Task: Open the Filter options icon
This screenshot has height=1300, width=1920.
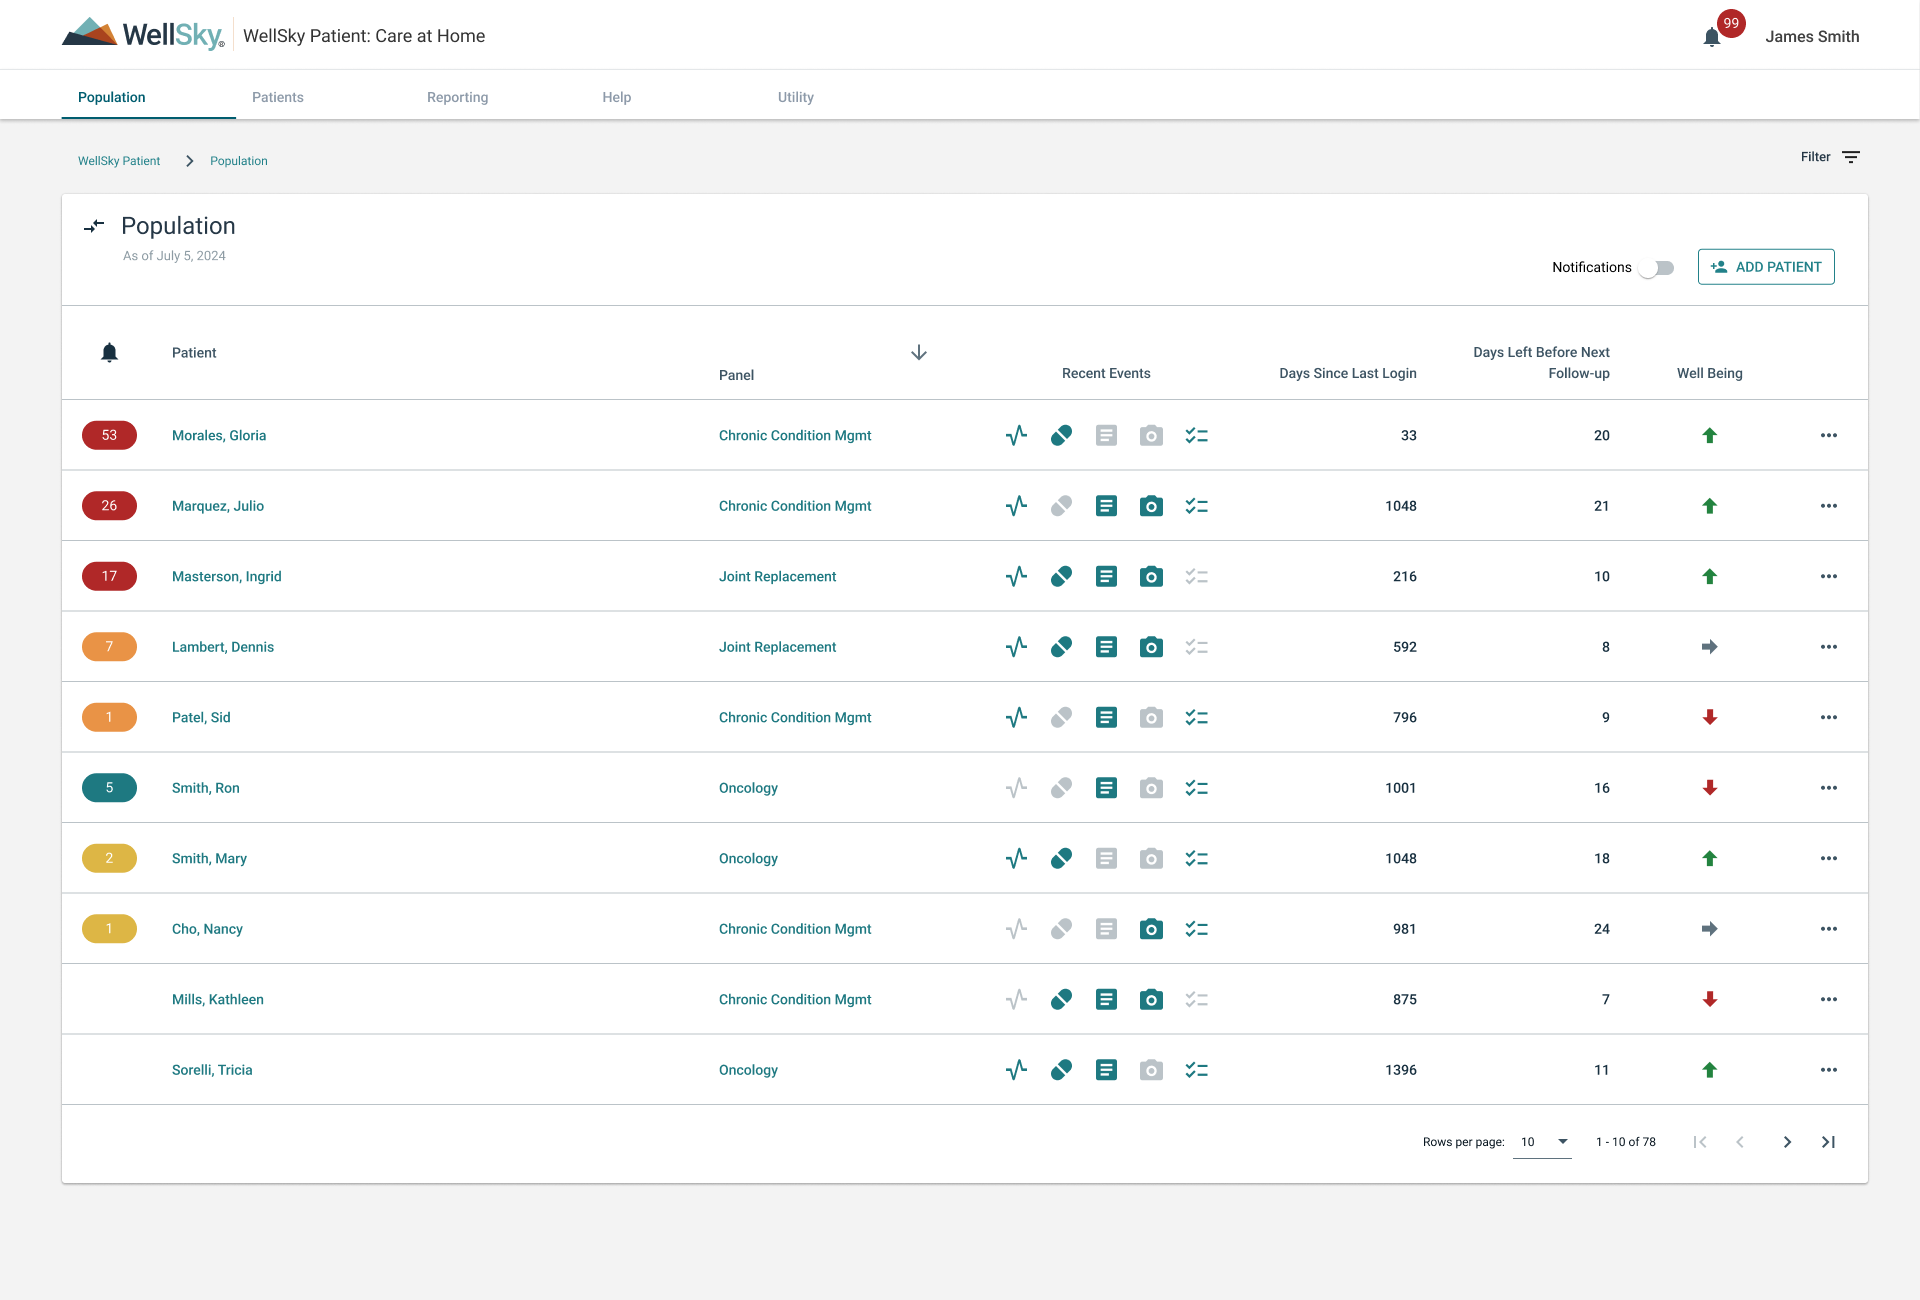Action: (1851, 157)
